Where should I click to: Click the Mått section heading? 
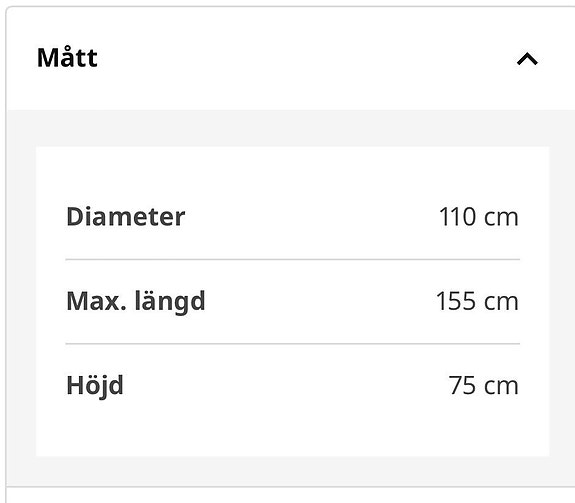67,58
